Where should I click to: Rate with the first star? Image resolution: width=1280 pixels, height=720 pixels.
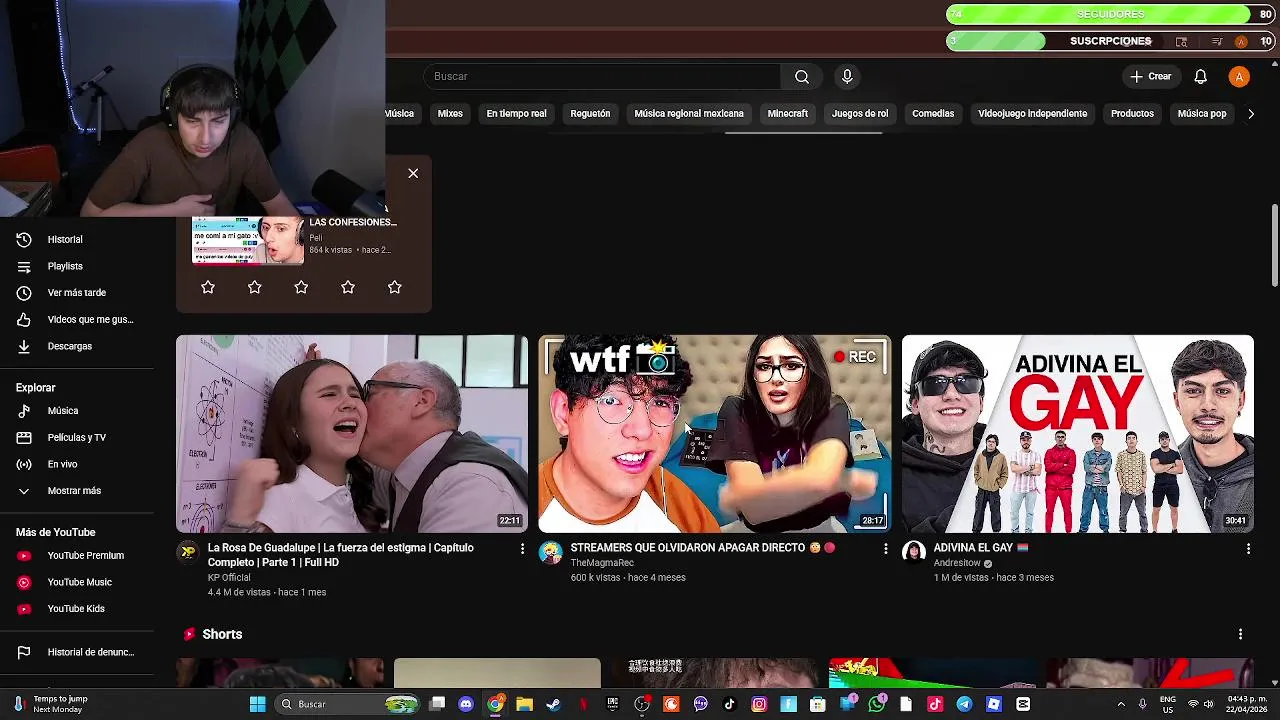click(x=208, y=287)
